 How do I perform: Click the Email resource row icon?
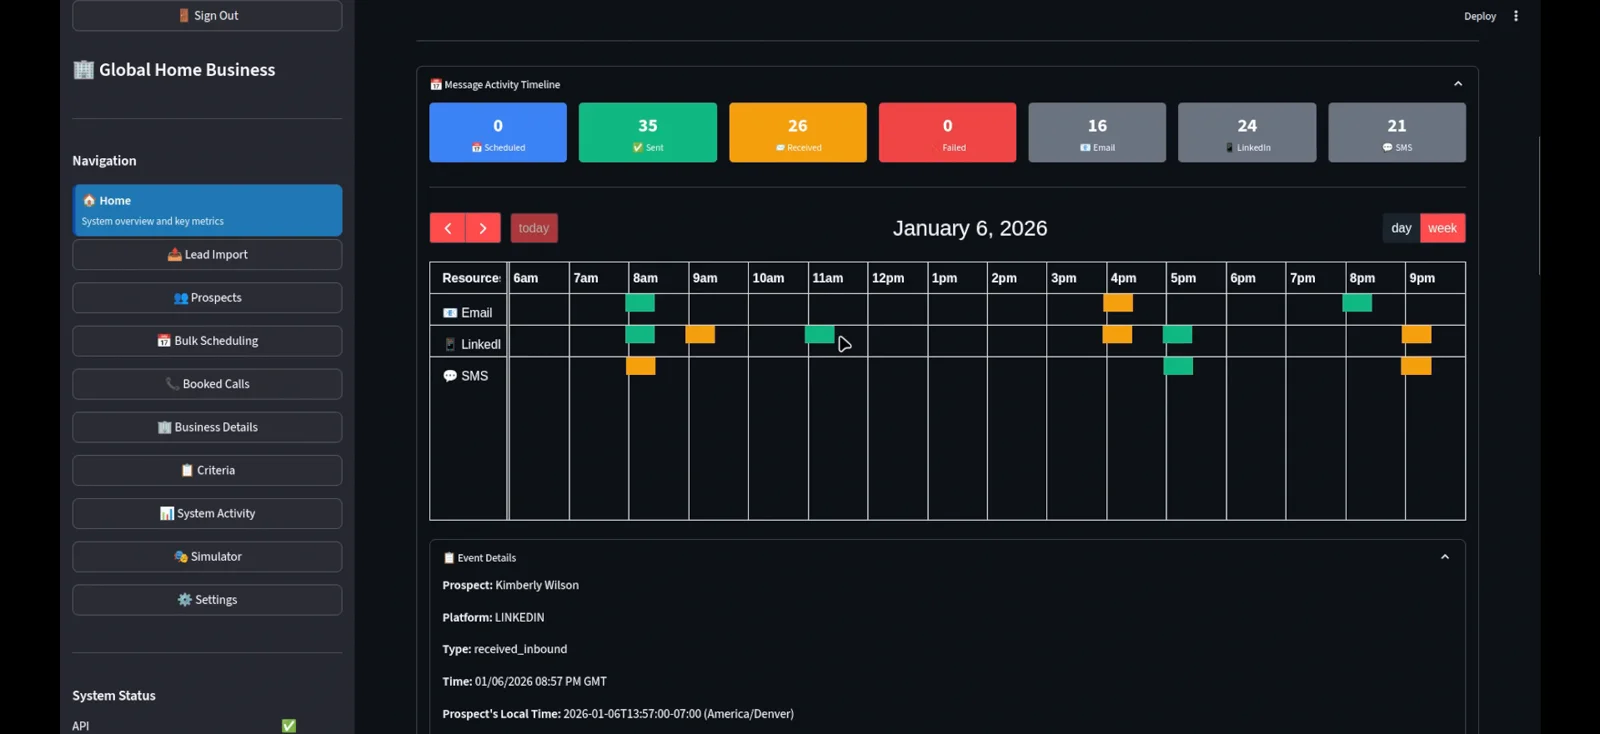450,313
